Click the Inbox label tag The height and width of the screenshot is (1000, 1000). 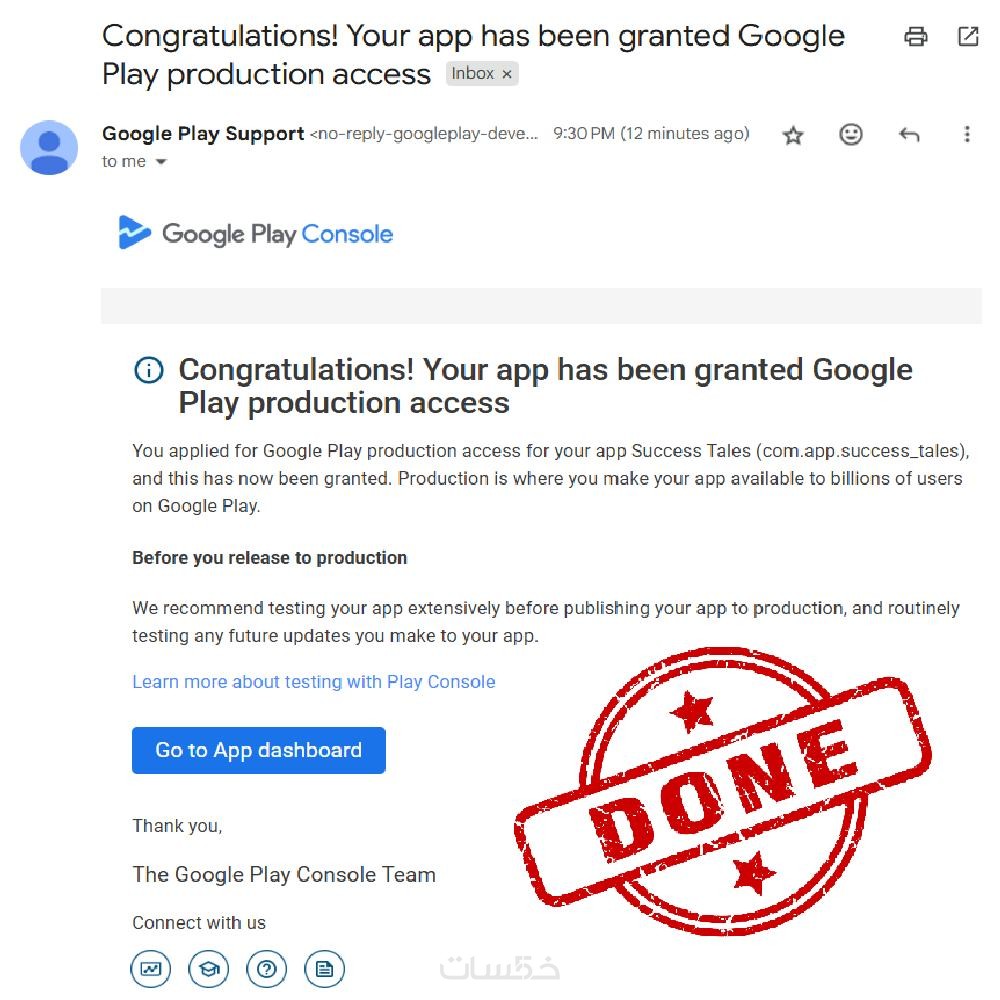pos(472,74)
